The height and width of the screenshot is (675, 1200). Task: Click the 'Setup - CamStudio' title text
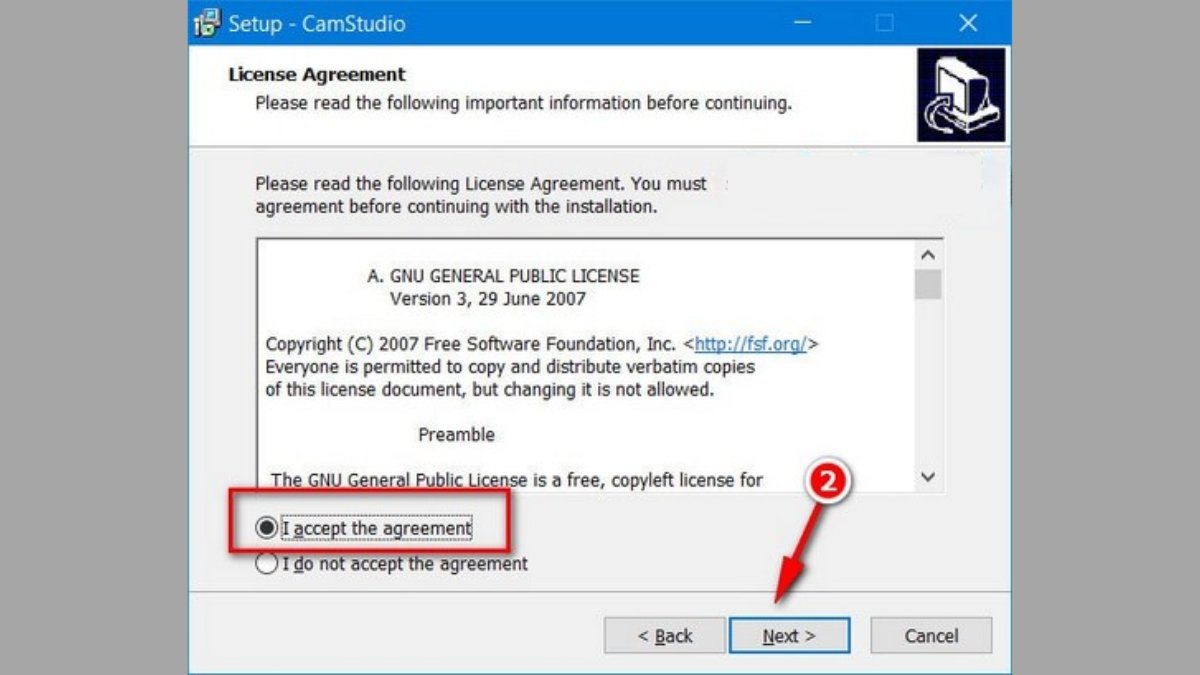click(316, 23)
